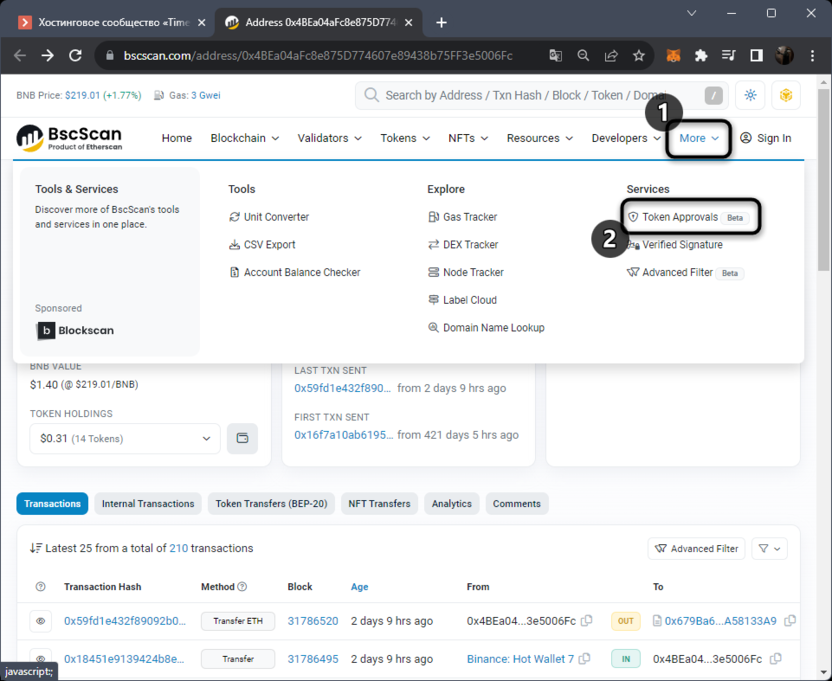Open block 31786520 link
832x681 pixels.
click(313, 621)
